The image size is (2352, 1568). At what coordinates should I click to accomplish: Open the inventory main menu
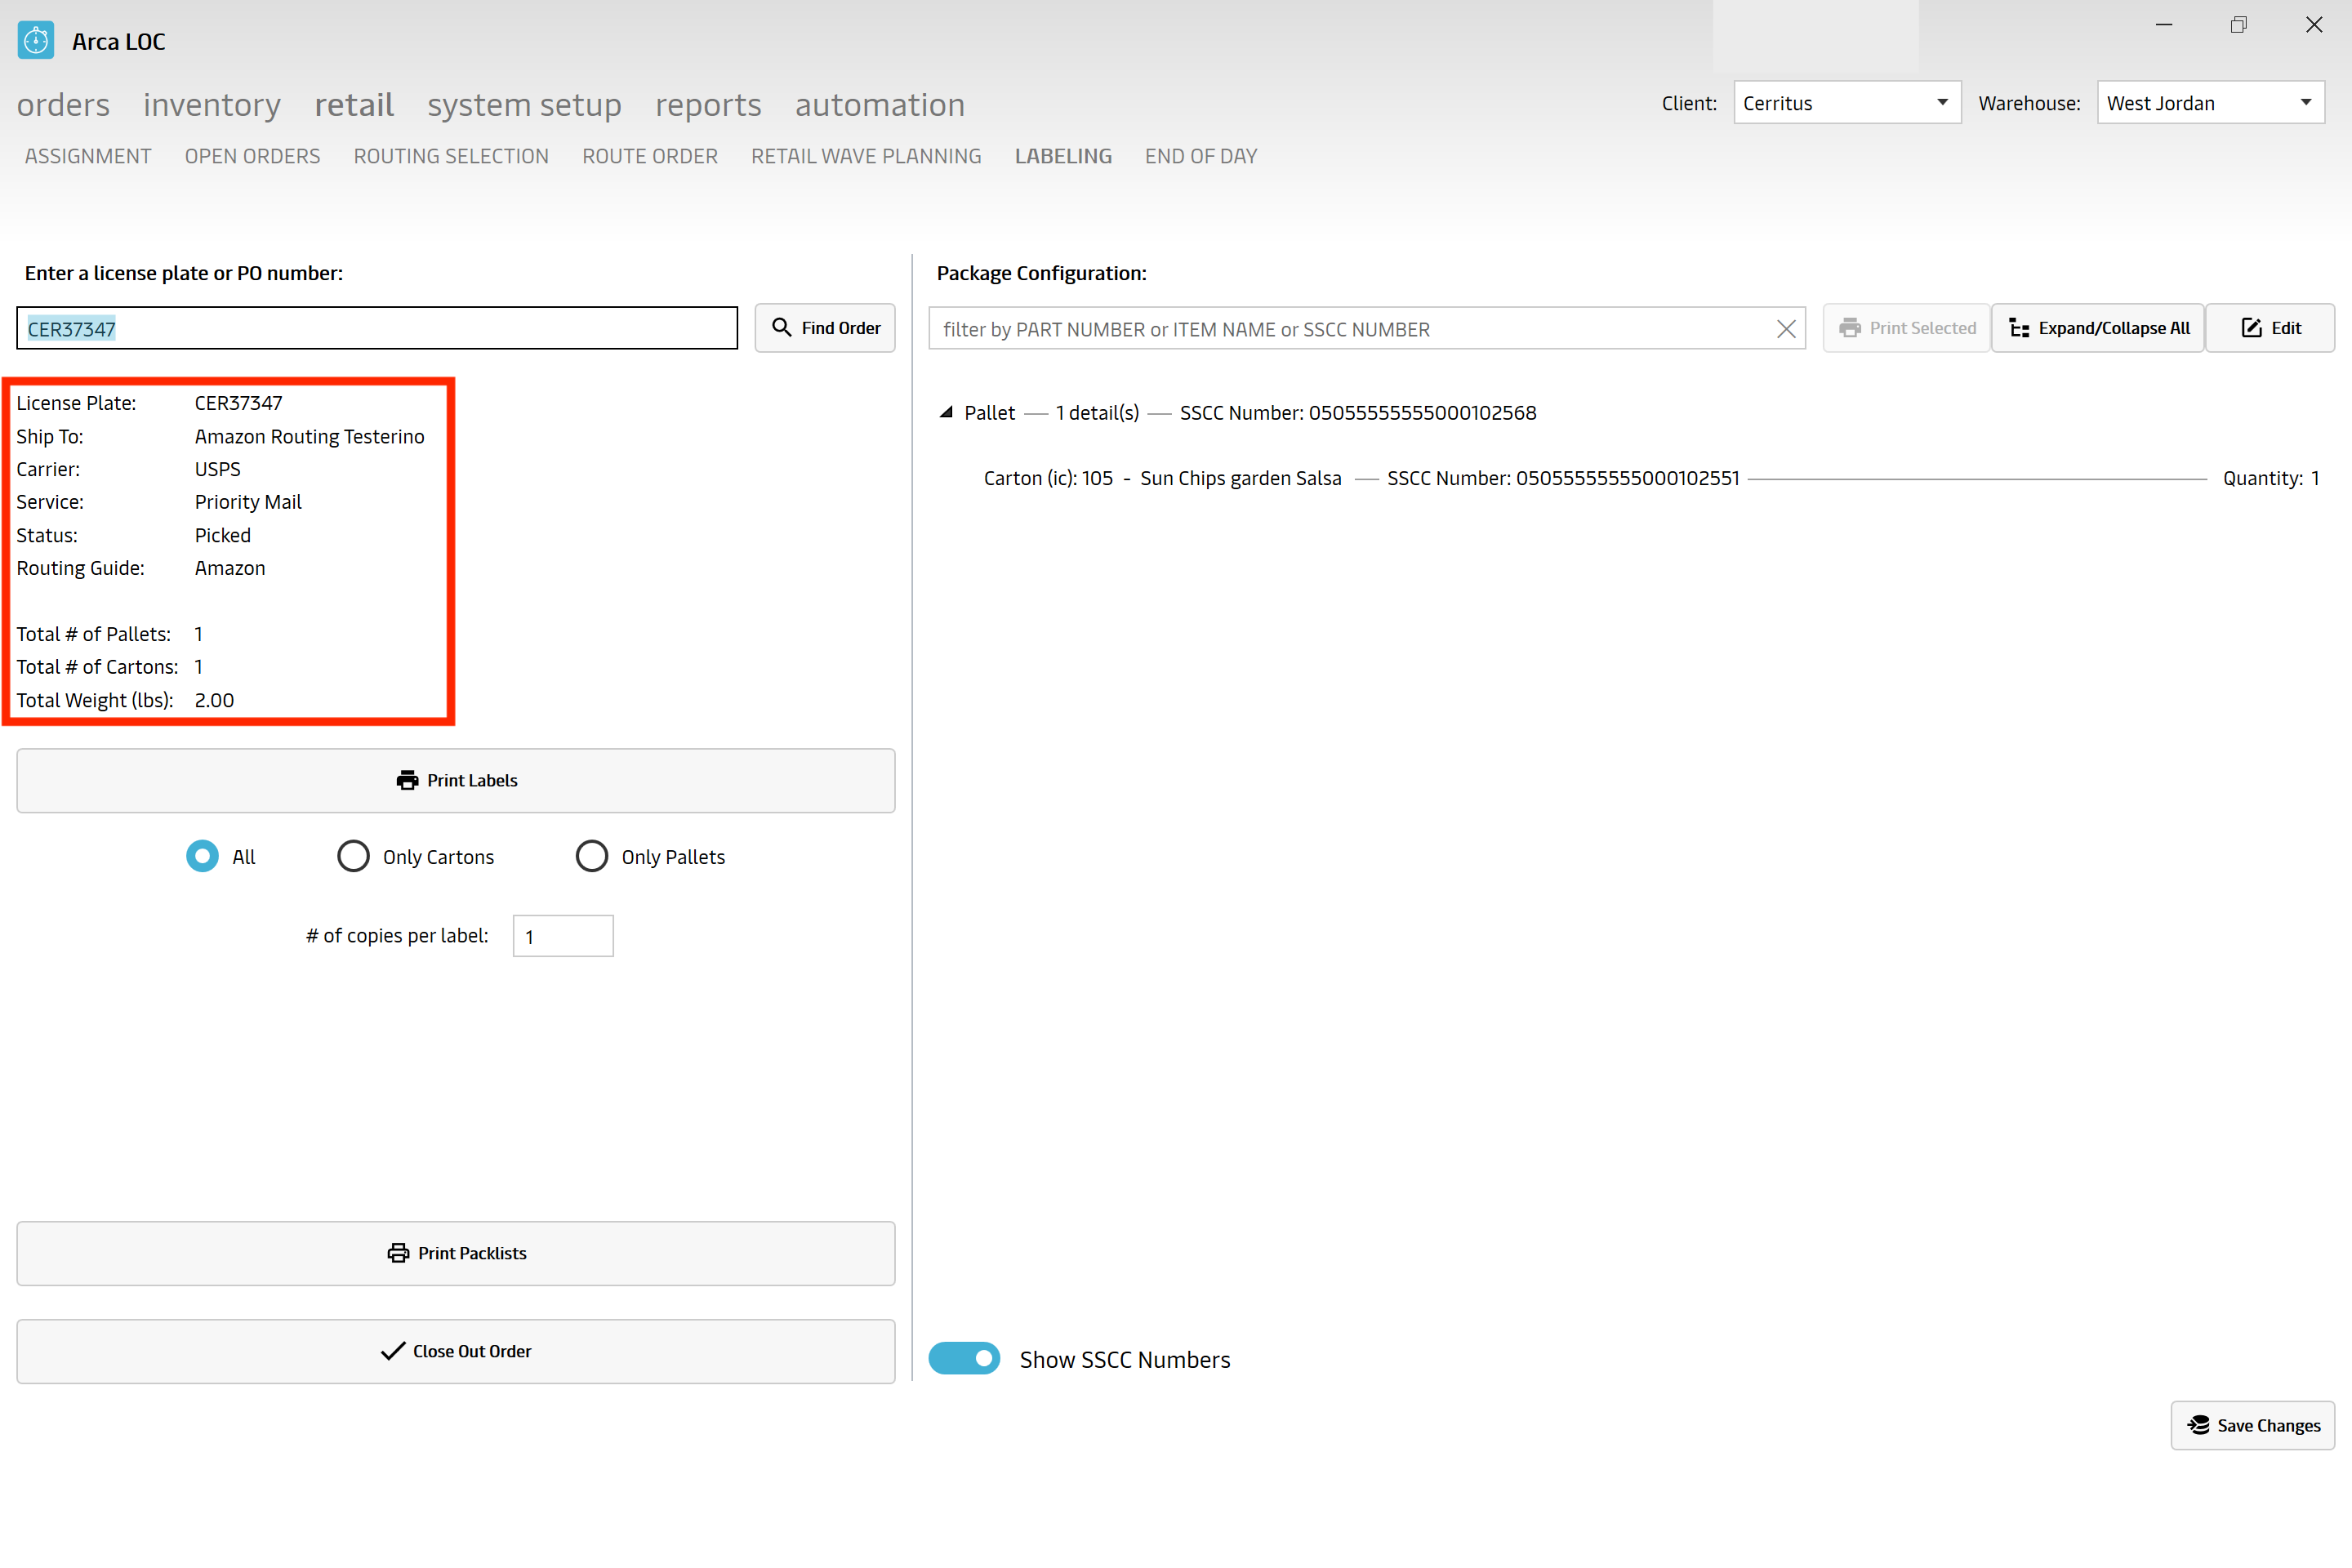[x=212, y=105]
